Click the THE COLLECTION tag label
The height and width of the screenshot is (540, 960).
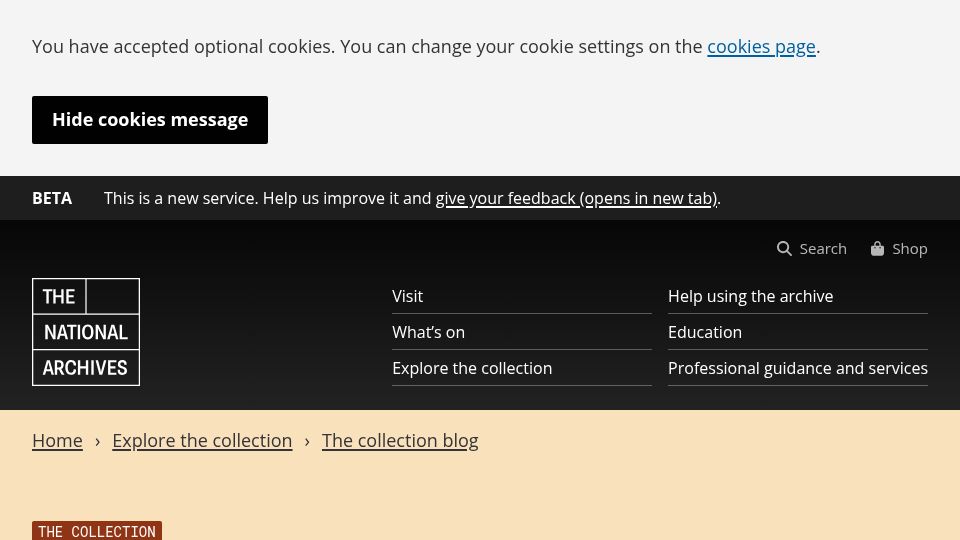pyautogui.click(x=97, y=531)
